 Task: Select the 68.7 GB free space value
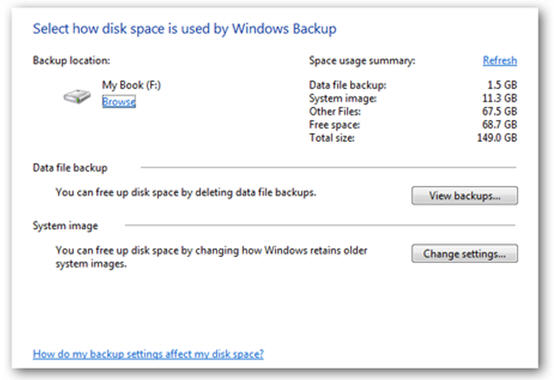point(500,125)
